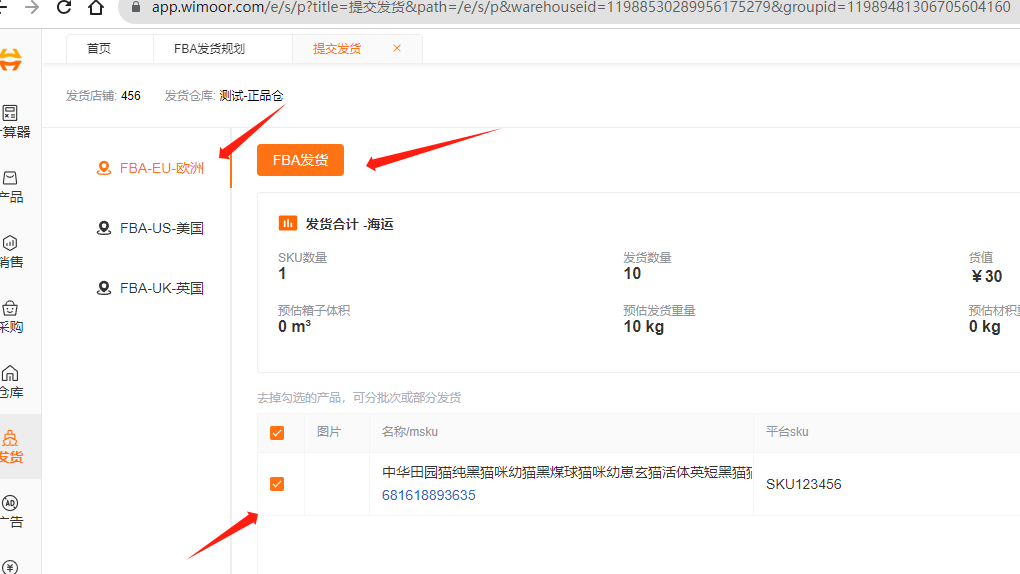Close the 提交发货 tab
The height and width of the screenshot is (574, 1020).
pos(397,48)
